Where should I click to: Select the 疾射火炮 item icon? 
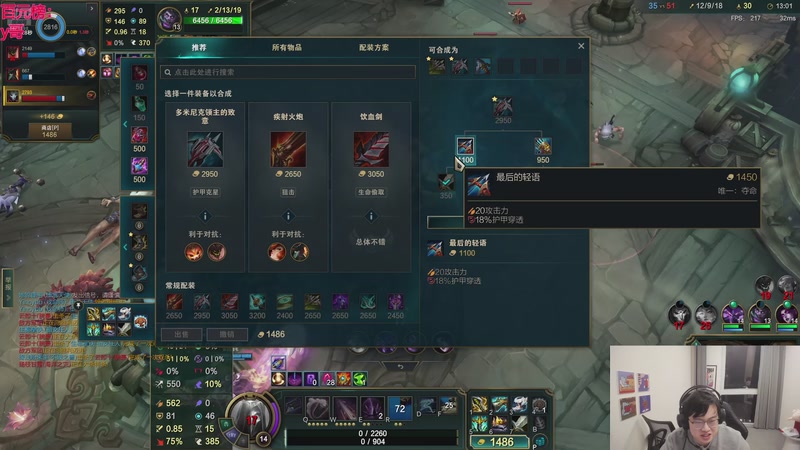(x=288, y=149)
